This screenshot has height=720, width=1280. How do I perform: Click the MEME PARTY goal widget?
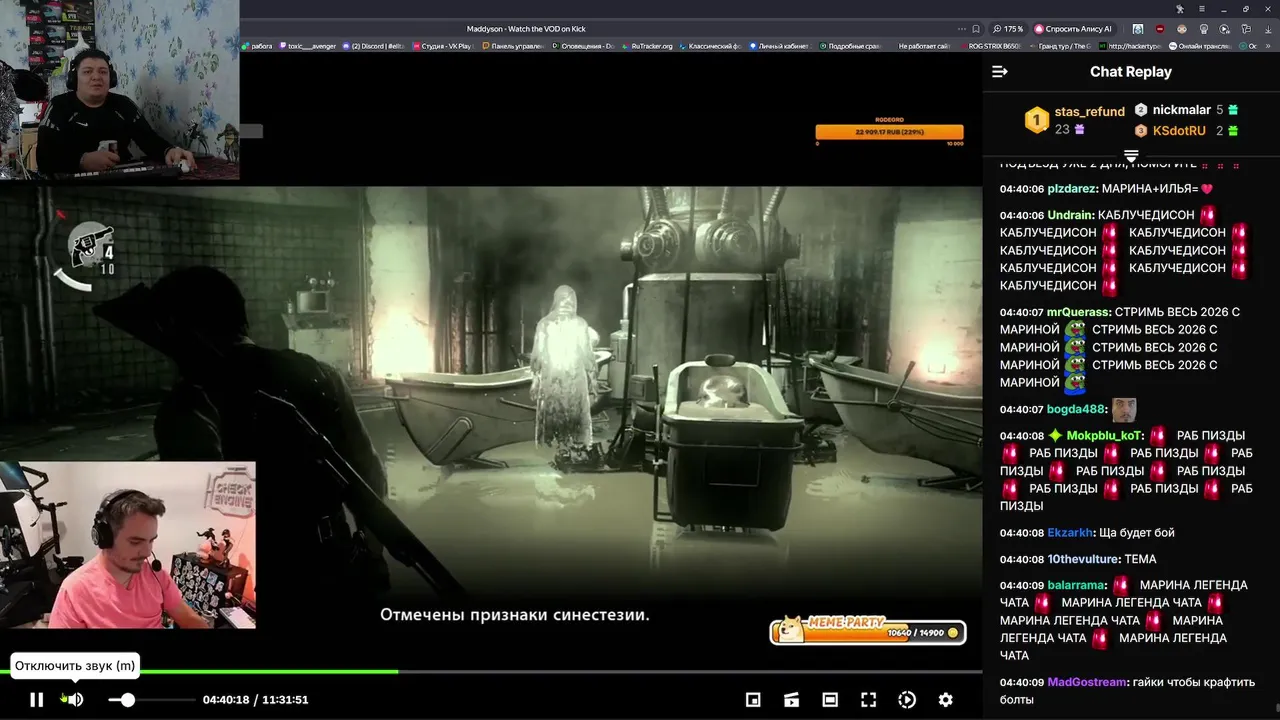click(868, 629)
